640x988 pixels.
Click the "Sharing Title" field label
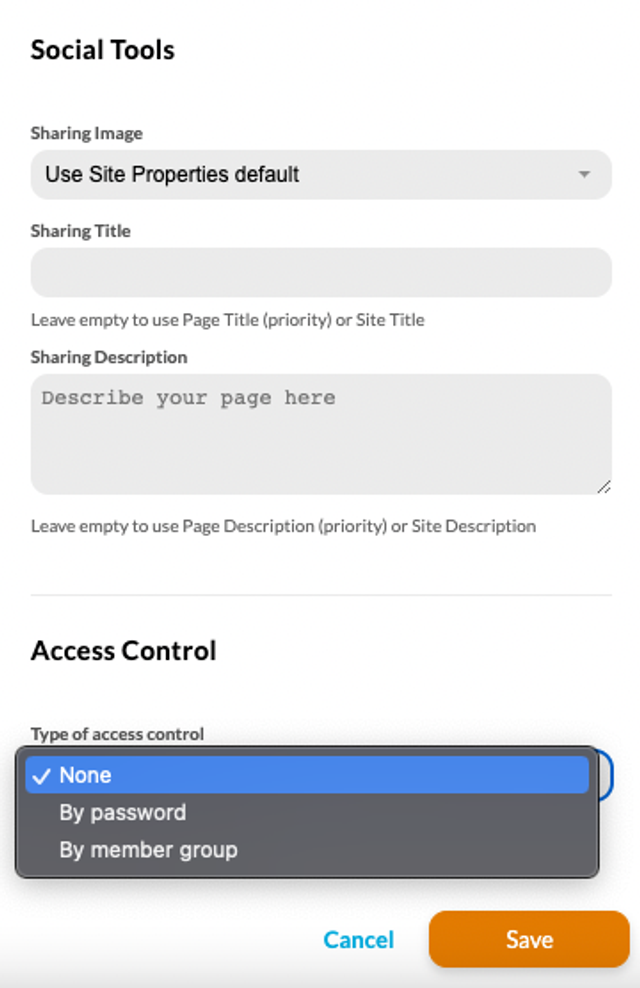point(81,231)
